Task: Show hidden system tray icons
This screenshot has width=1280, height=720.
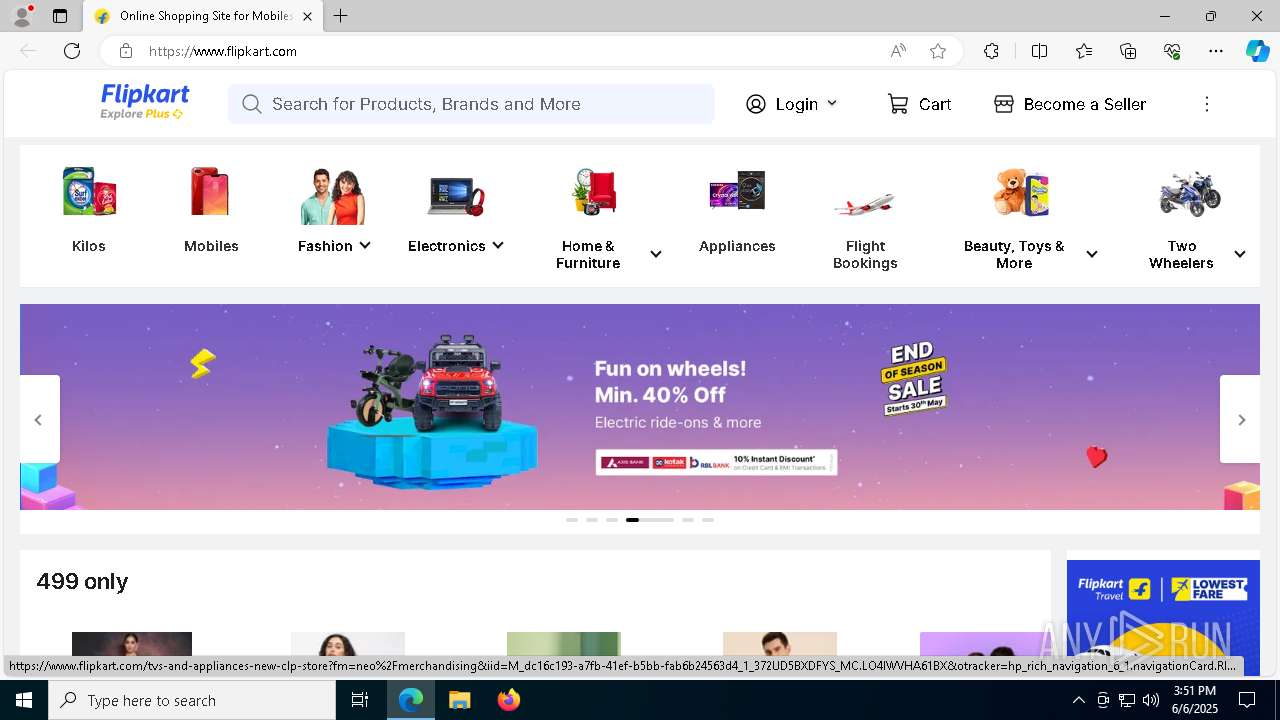Action: click(1078, 700)
